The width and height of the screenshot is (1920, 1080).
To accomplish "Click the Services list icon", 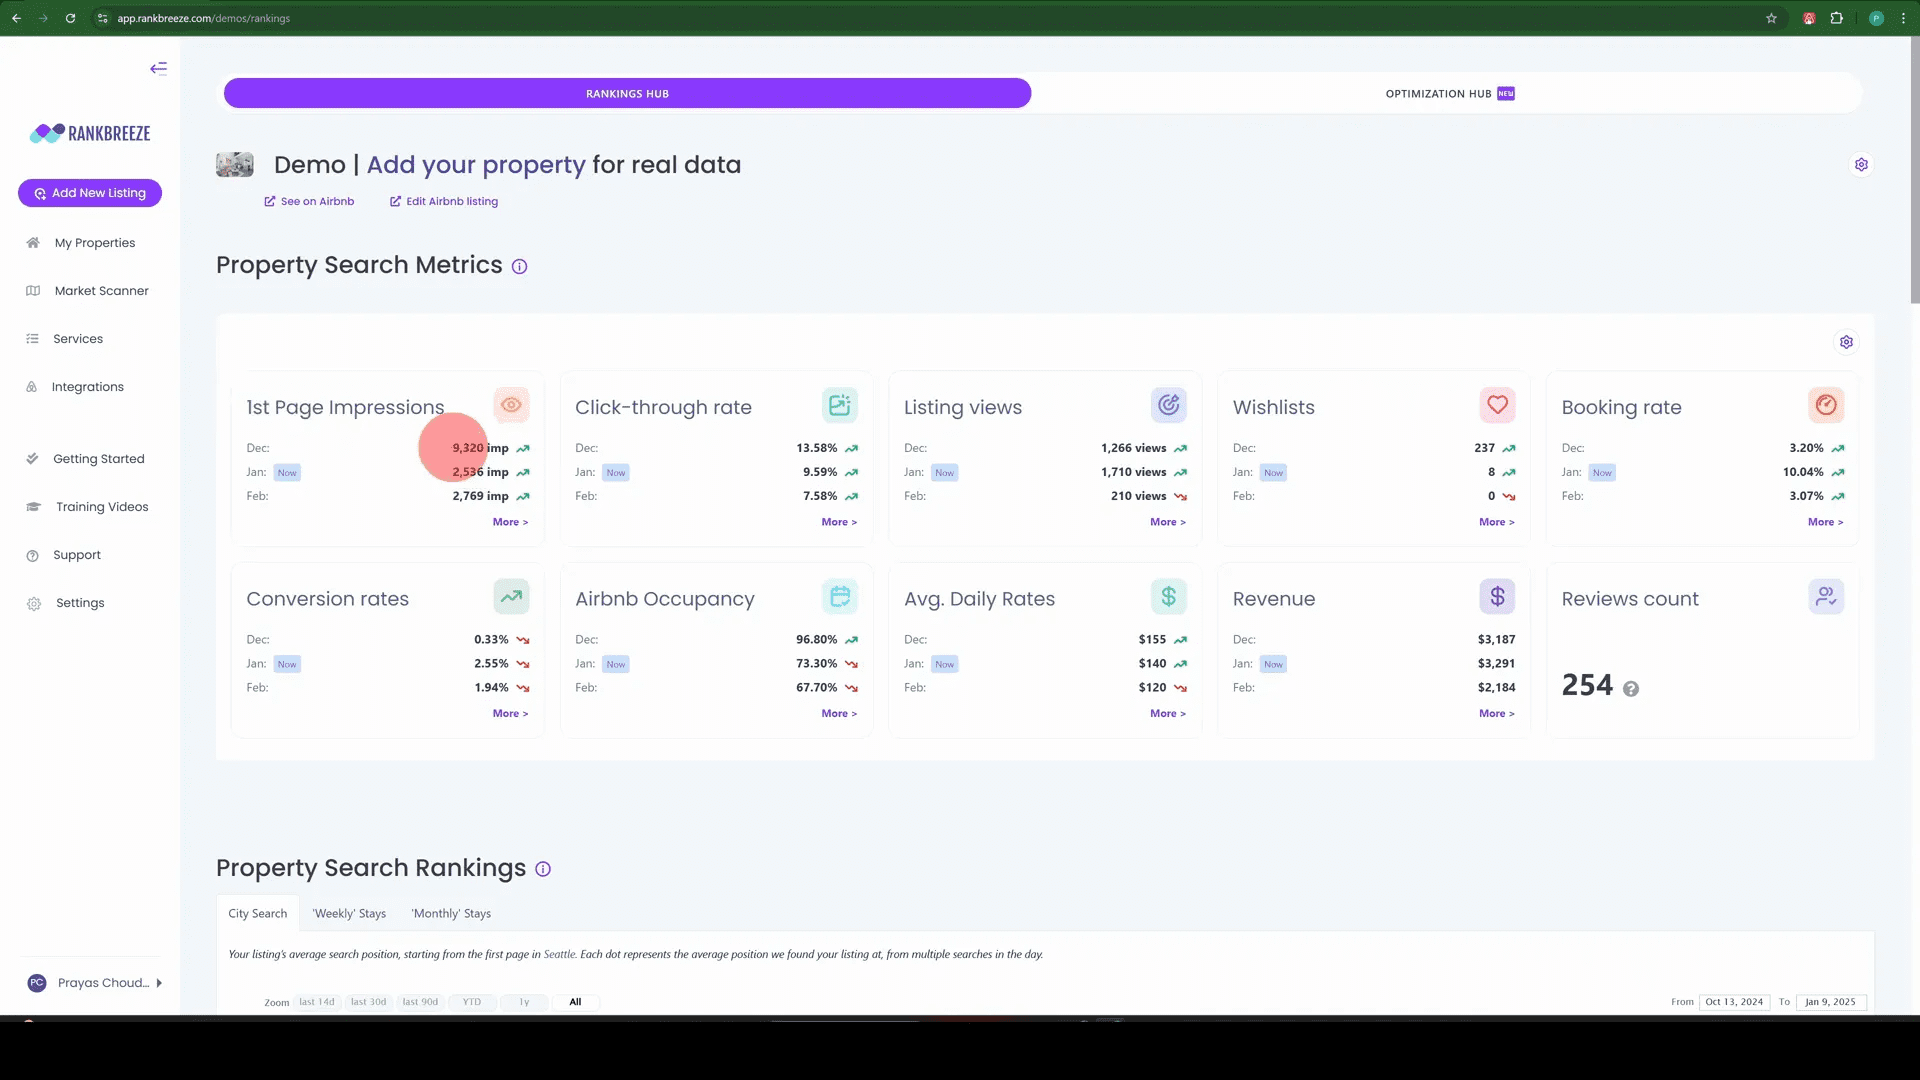I will [x=32, y=339].
